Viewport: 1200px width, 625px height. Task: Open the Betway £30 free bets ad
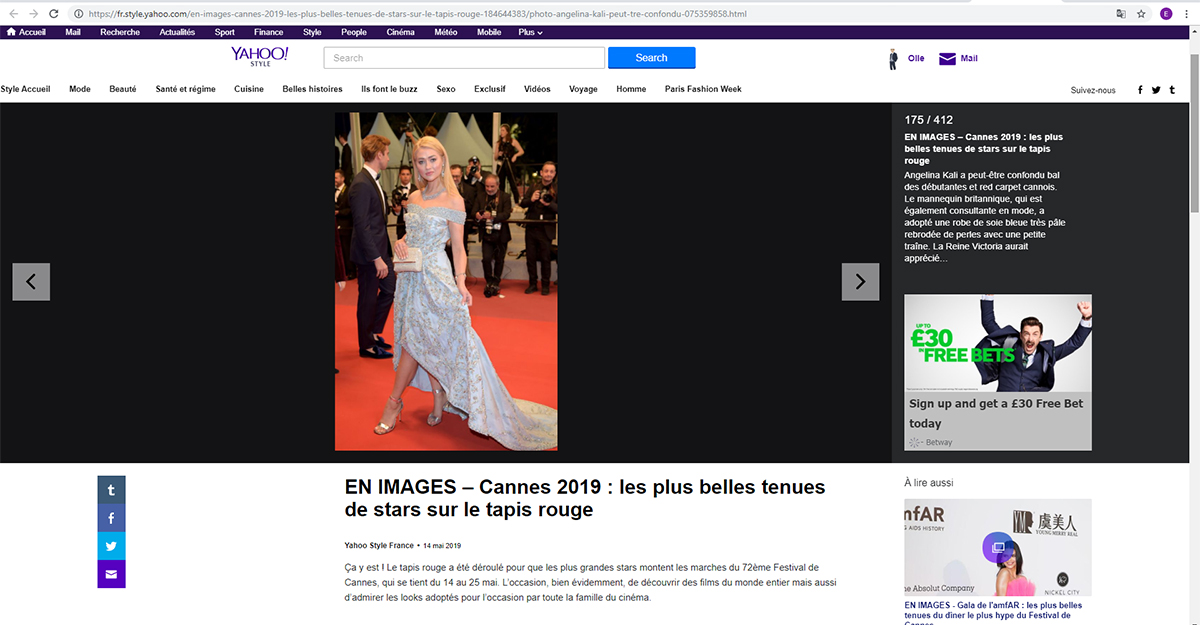pos(997,371)
